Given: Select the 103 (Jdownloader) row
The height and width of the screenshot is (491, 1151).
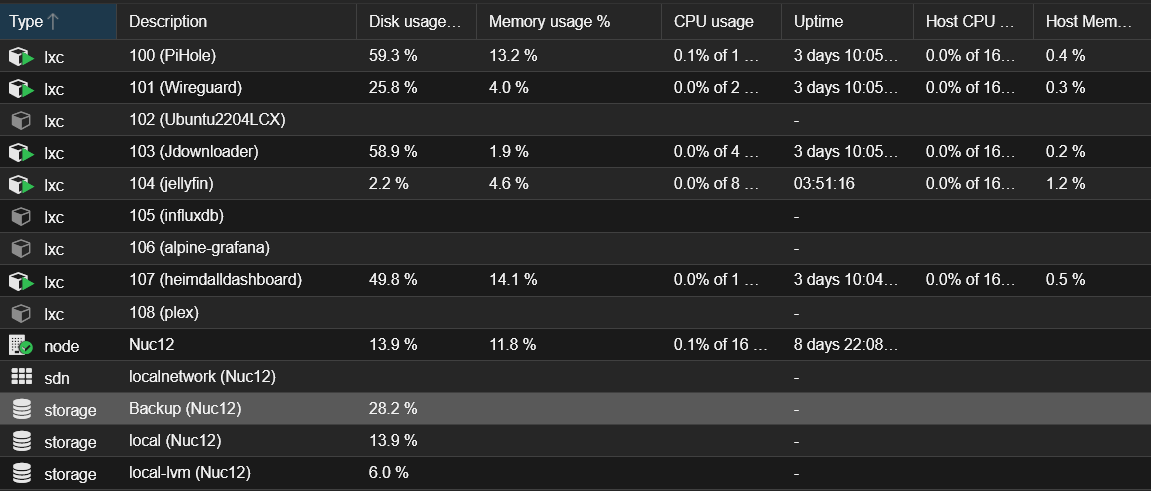Looking at the screenshot, I should [576, 152].
